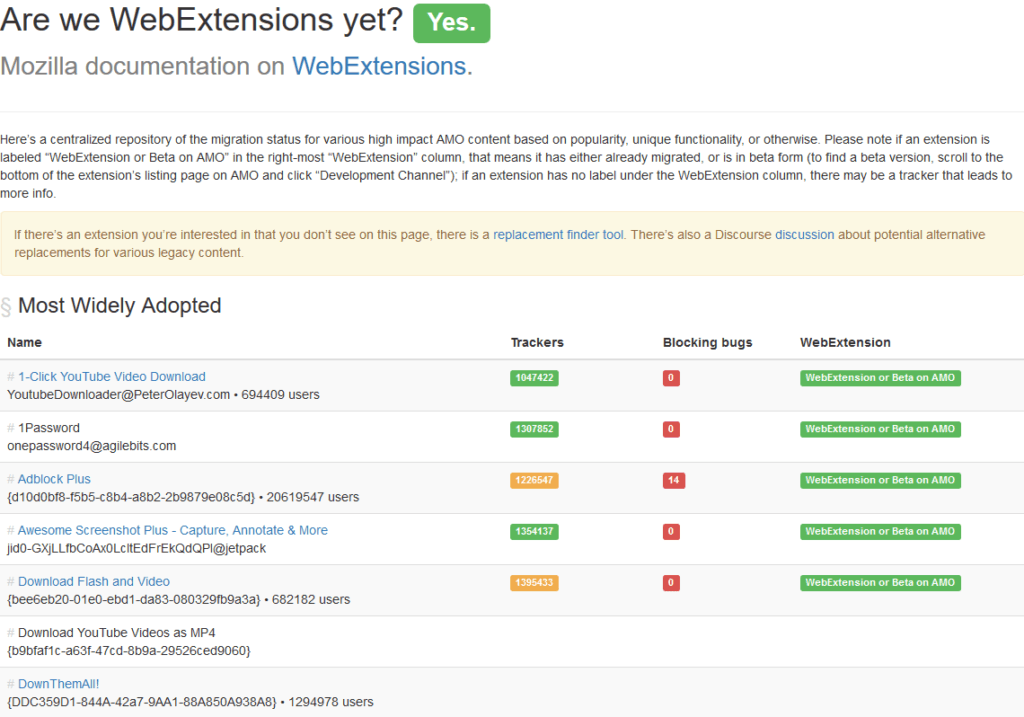Click the hash anchor before DownThemAll!
Image resolution: width=1024 pixels, height=717 pixels.
pos(10,684)
